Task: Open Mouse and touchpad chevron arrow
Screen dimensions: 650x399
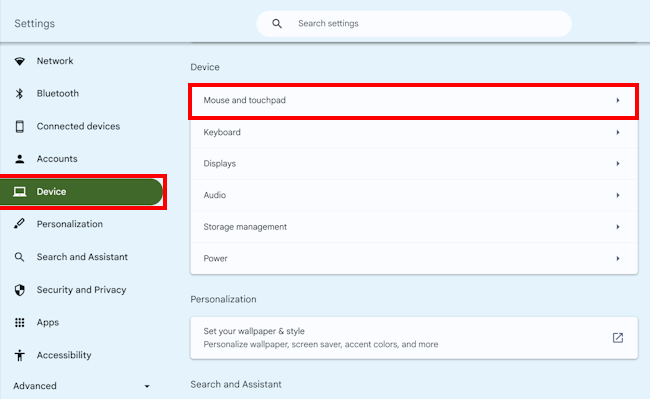Action: (x=618, y=100)
